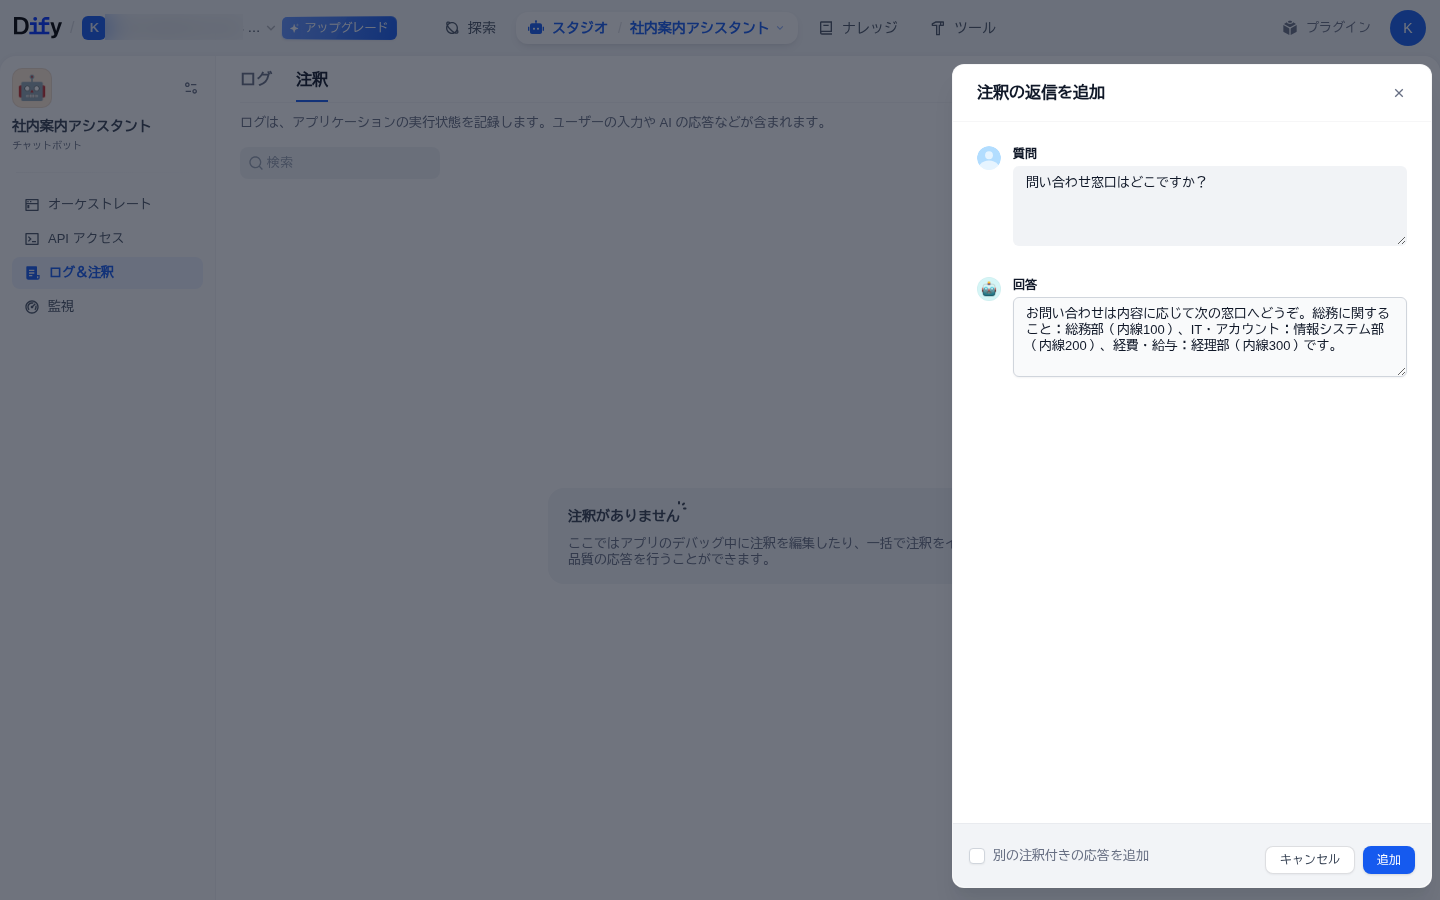The image size is (1440, 900).
Task: Click the bot avatar beside 回答
Action: click(989, 289)
